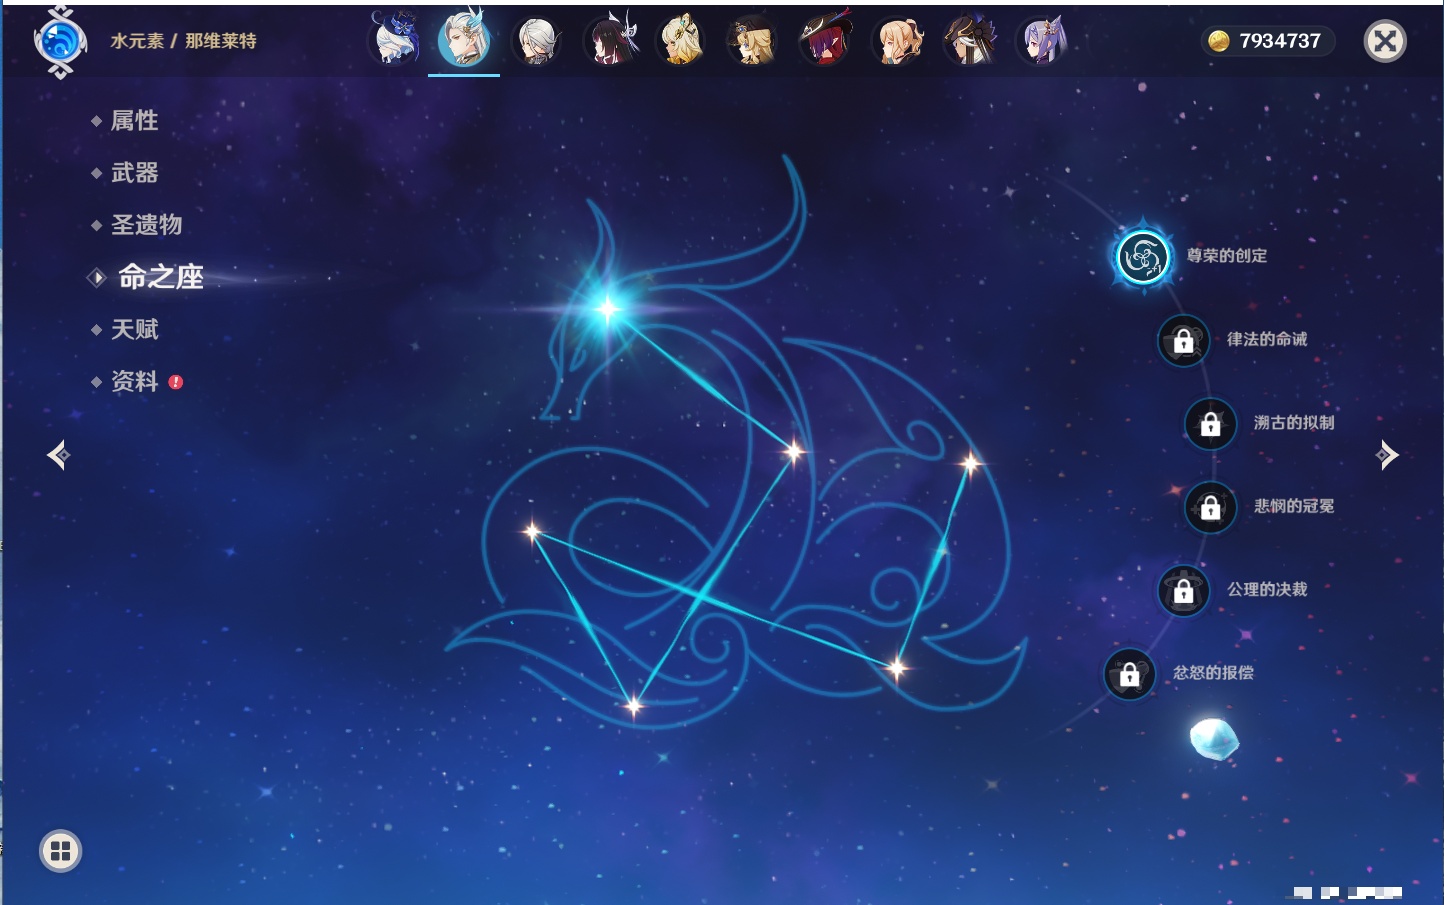This screenshot has height=905, width=1444.
Task: Open the four-square grid menu button
Action: click(60, 851)
